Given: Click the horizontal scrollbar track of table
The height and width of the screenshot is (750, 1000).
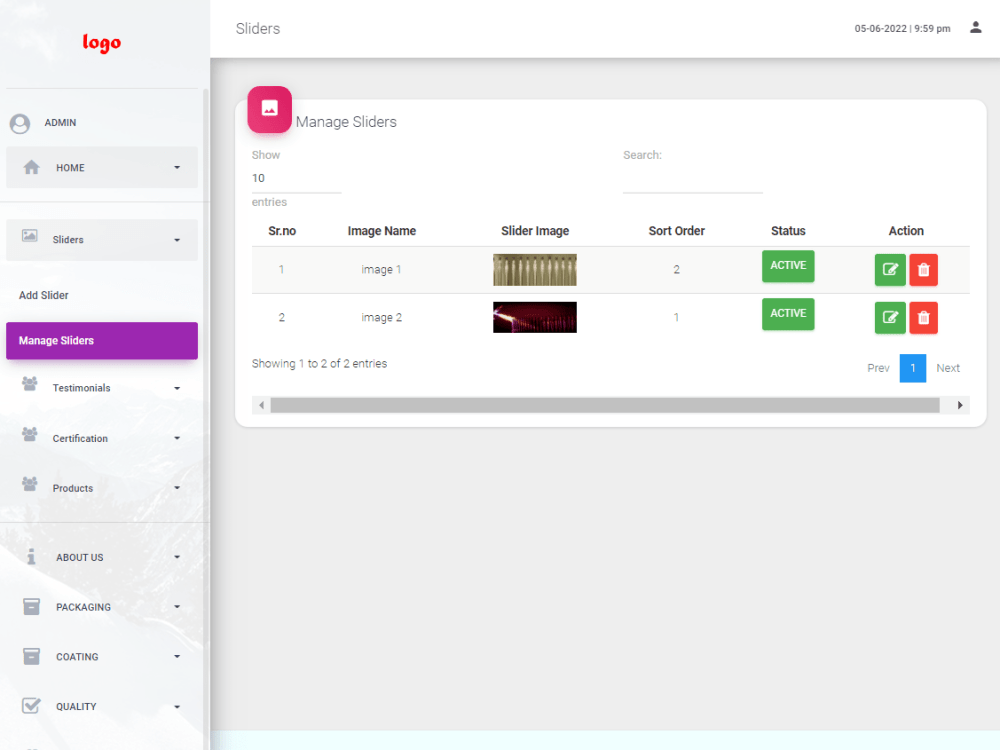Looking at the screenshot, I should (x=605, y=405).
